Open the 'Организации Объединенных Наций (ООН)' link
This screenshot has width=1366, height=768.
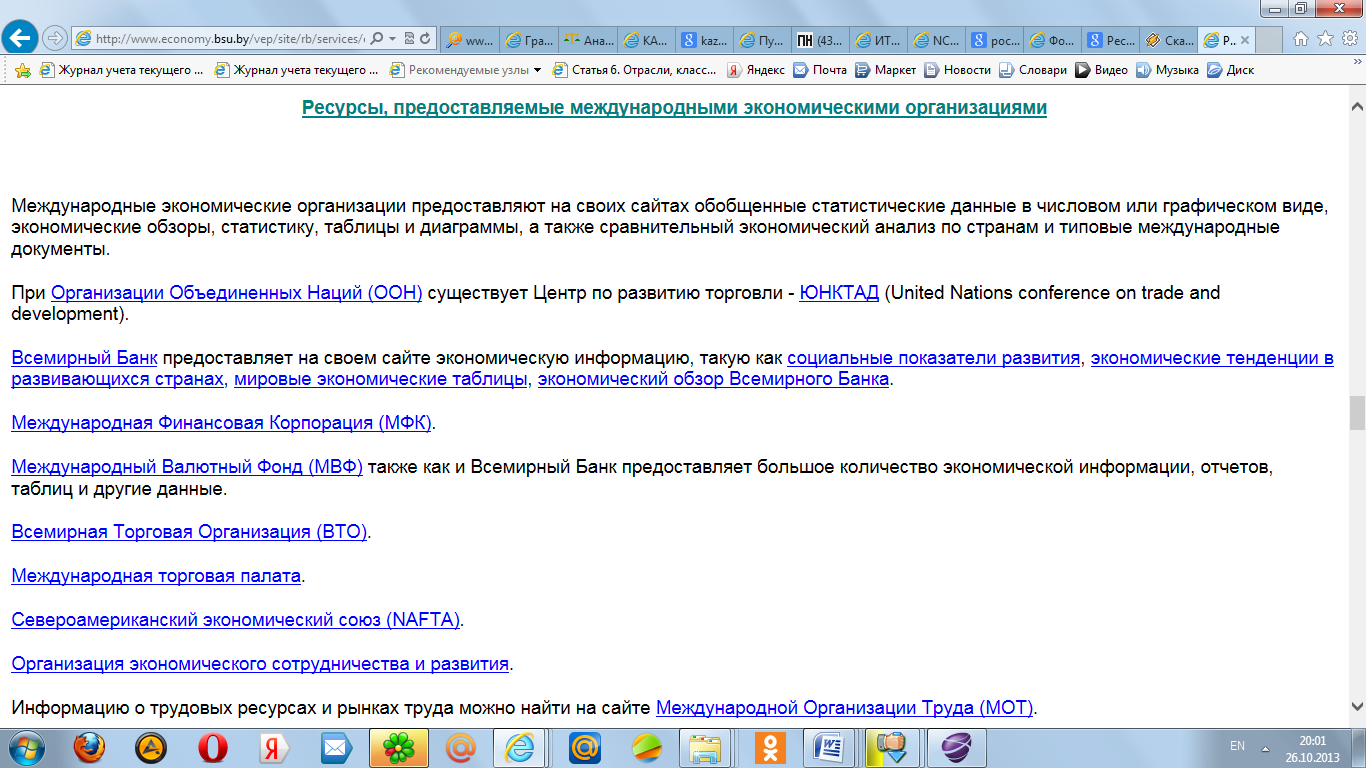pyautogui.click(x=237, y=293)
